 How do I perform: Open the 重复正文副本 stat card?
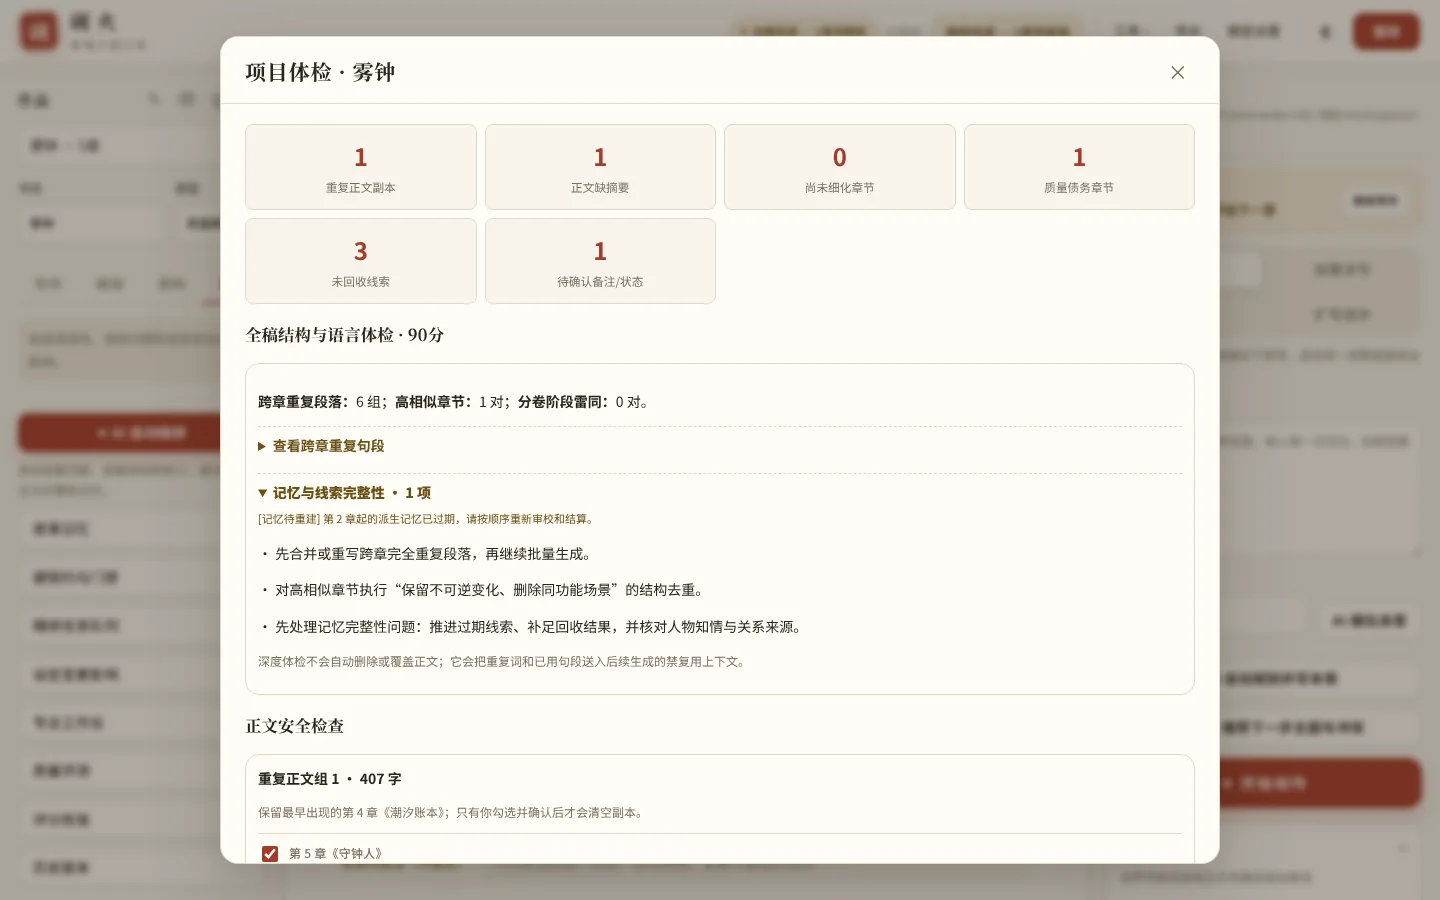pos(361,167)
